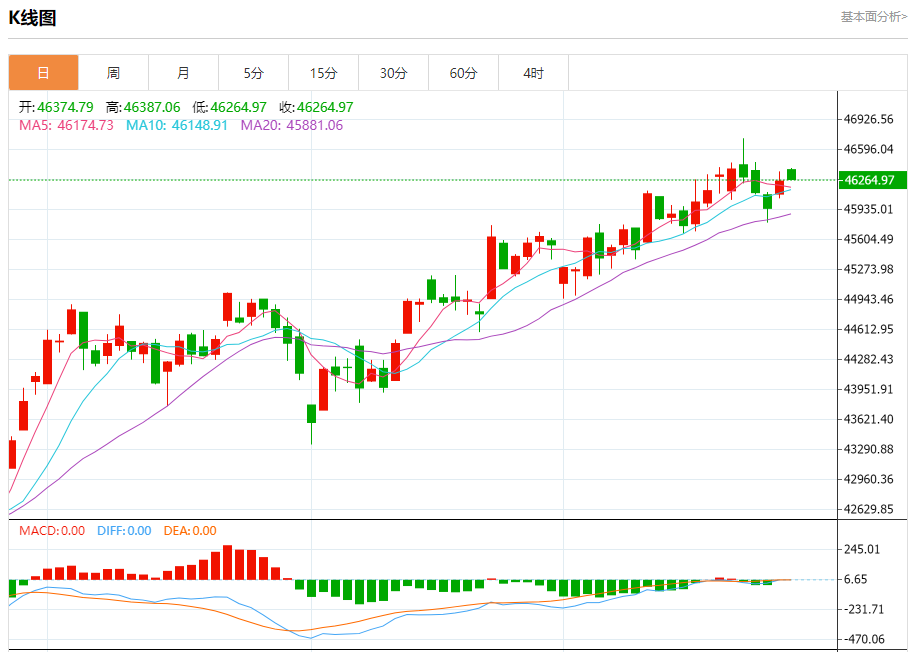Click the MACD value label
This screenshot has width=911, height=652.
[x=52, y=531]
